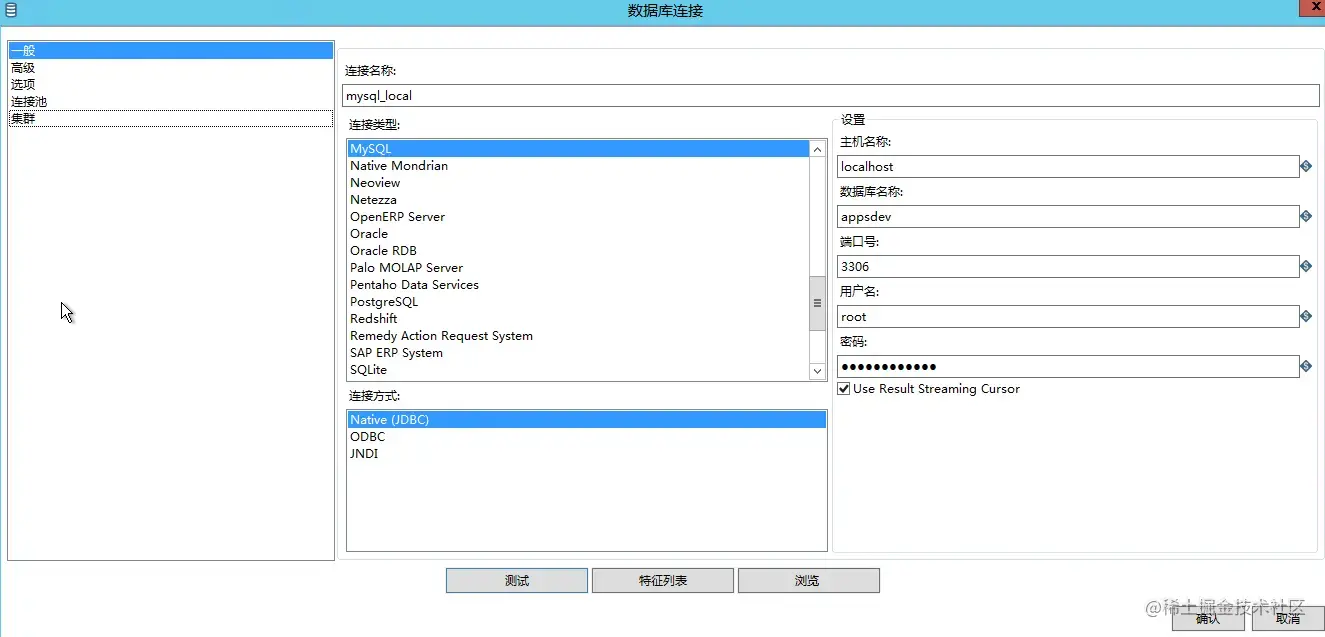Click the connection type list scrollbar thumb
The image size is (1325, 637).
click(x=817, y=303)
